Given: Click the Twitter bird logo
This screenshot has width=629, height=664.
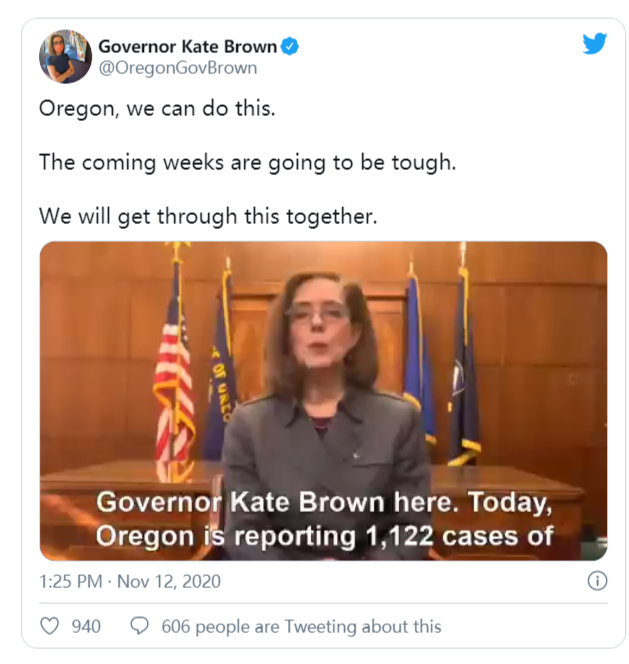Looking at the screenshot, I should 594,44.
